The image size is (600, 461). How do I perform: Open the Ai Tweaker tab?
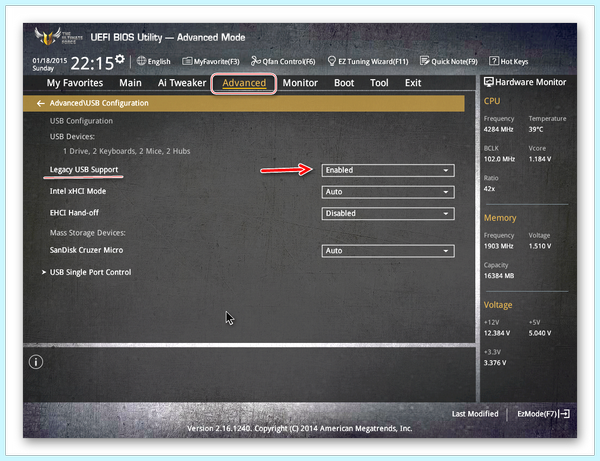(182, 83)
